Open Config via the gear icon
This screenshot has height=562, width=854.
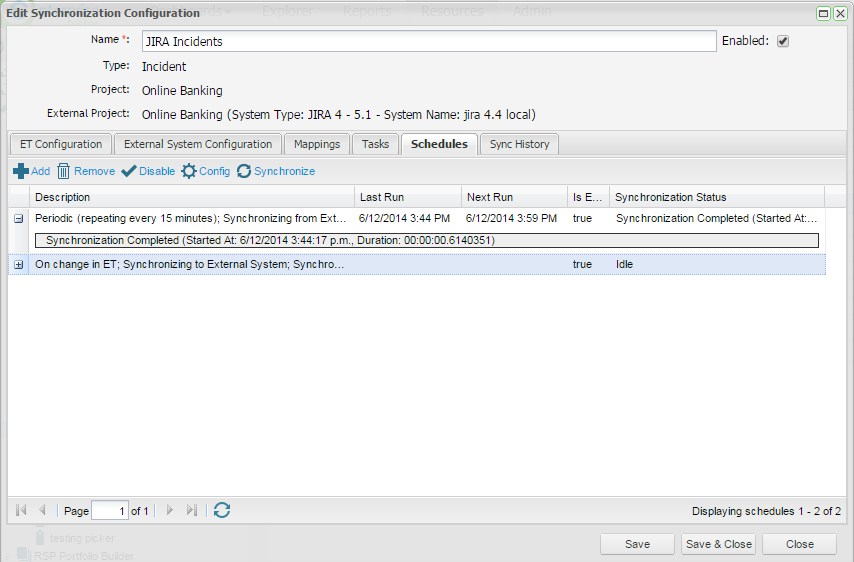[189, 171]
